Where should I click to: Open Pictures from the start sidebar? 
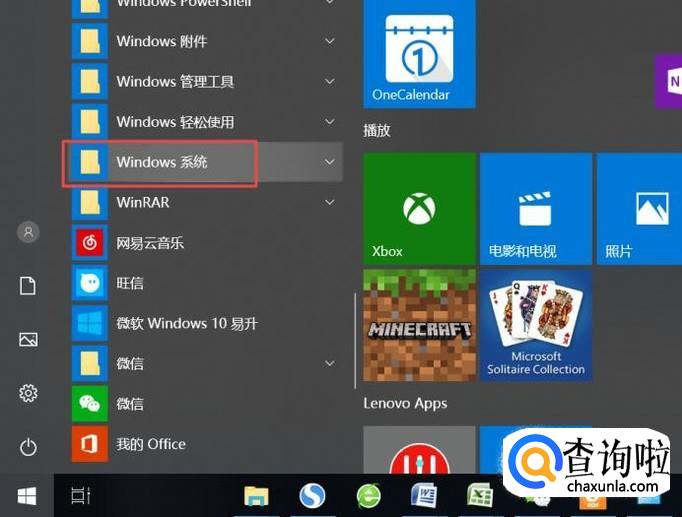point(28,340)
